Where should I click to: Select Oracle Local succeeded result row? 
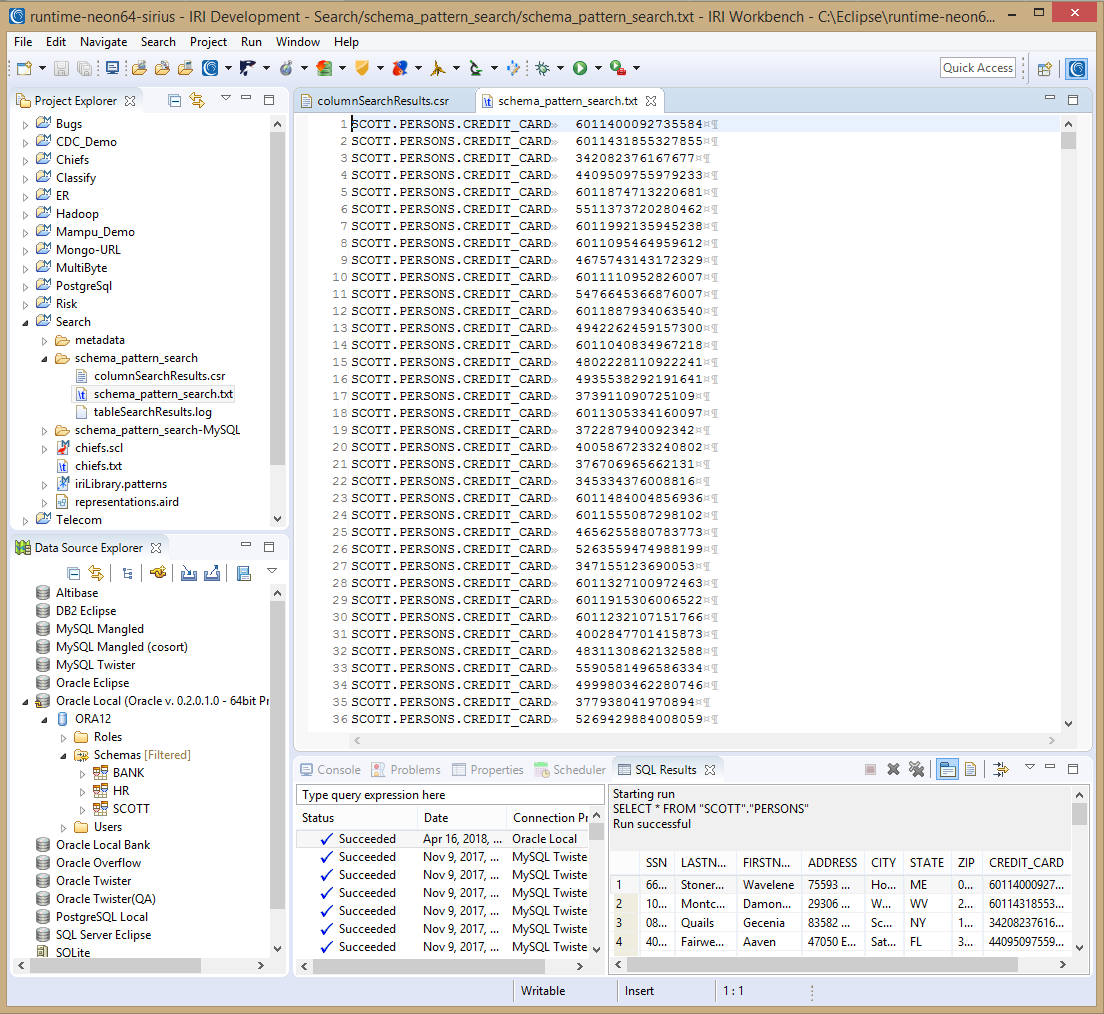(441, 839)
